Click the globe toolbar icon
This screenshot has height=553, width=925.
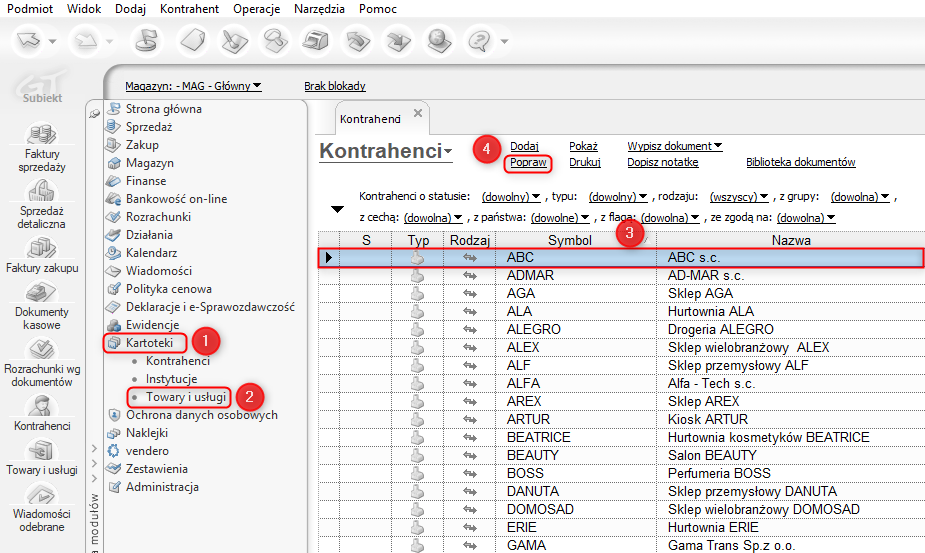(438, 41)
